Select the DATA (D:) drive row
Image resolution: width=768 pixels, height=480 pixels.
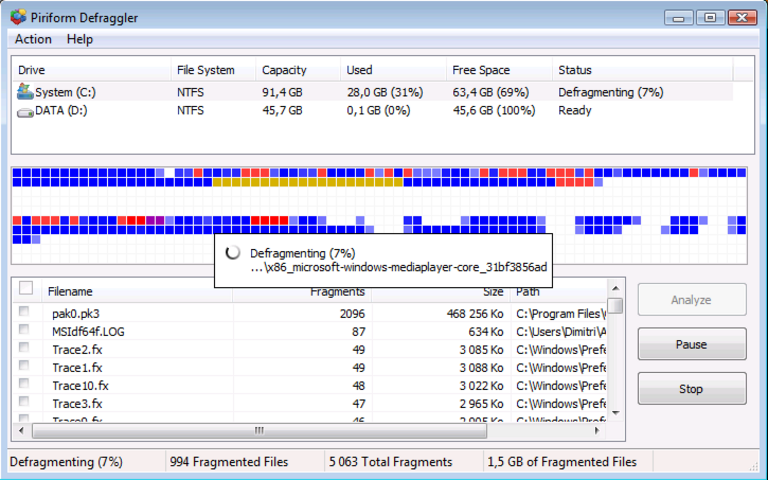coord(373,111)
